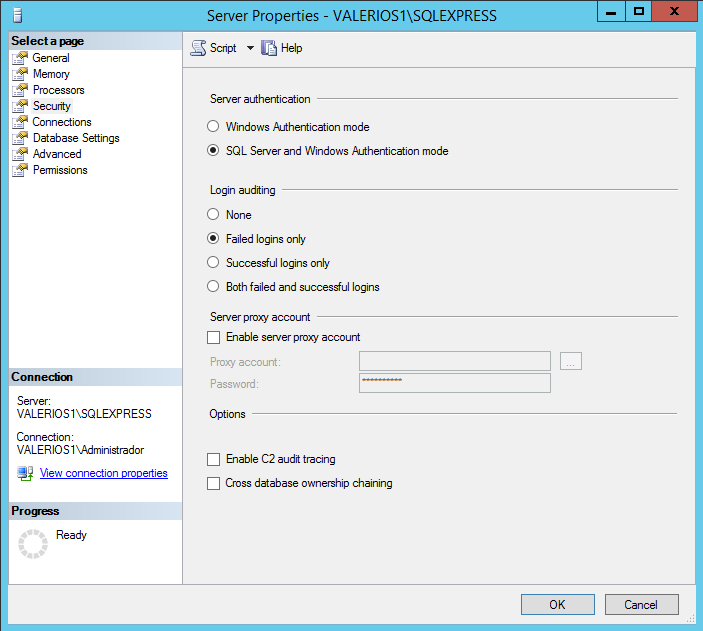Click the Ready status text
The image size is (703, 631).
tap(71, 535)
